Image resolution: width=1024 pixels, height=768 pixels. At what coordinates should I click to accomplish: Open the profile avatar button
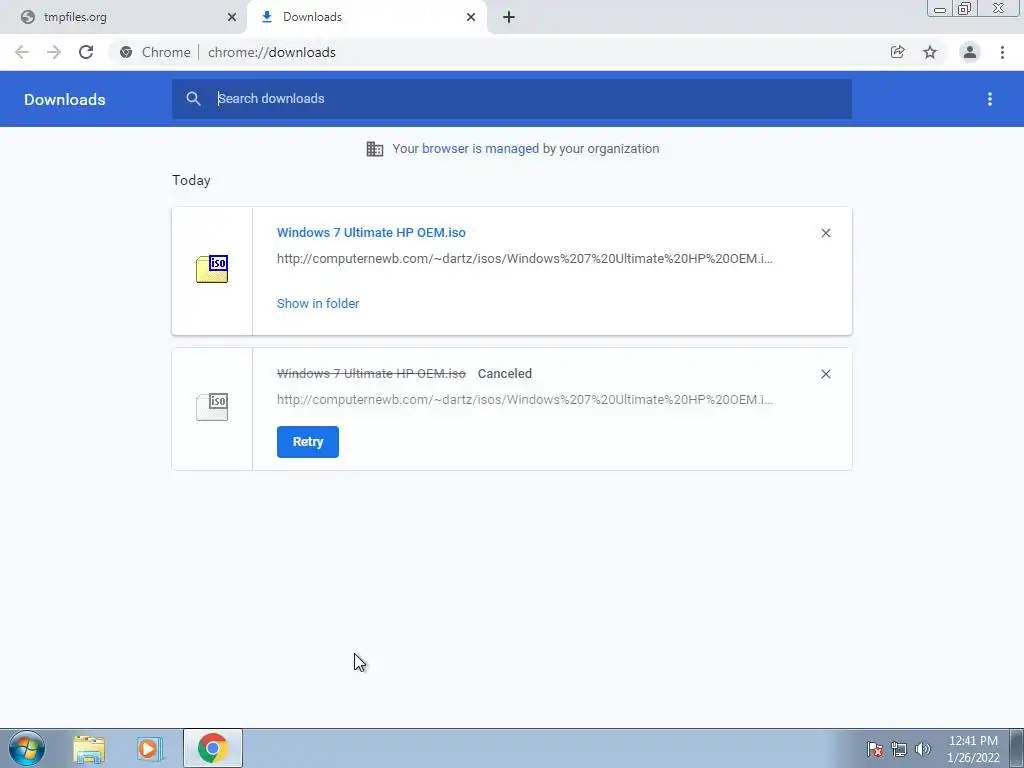tap(970, 52)
